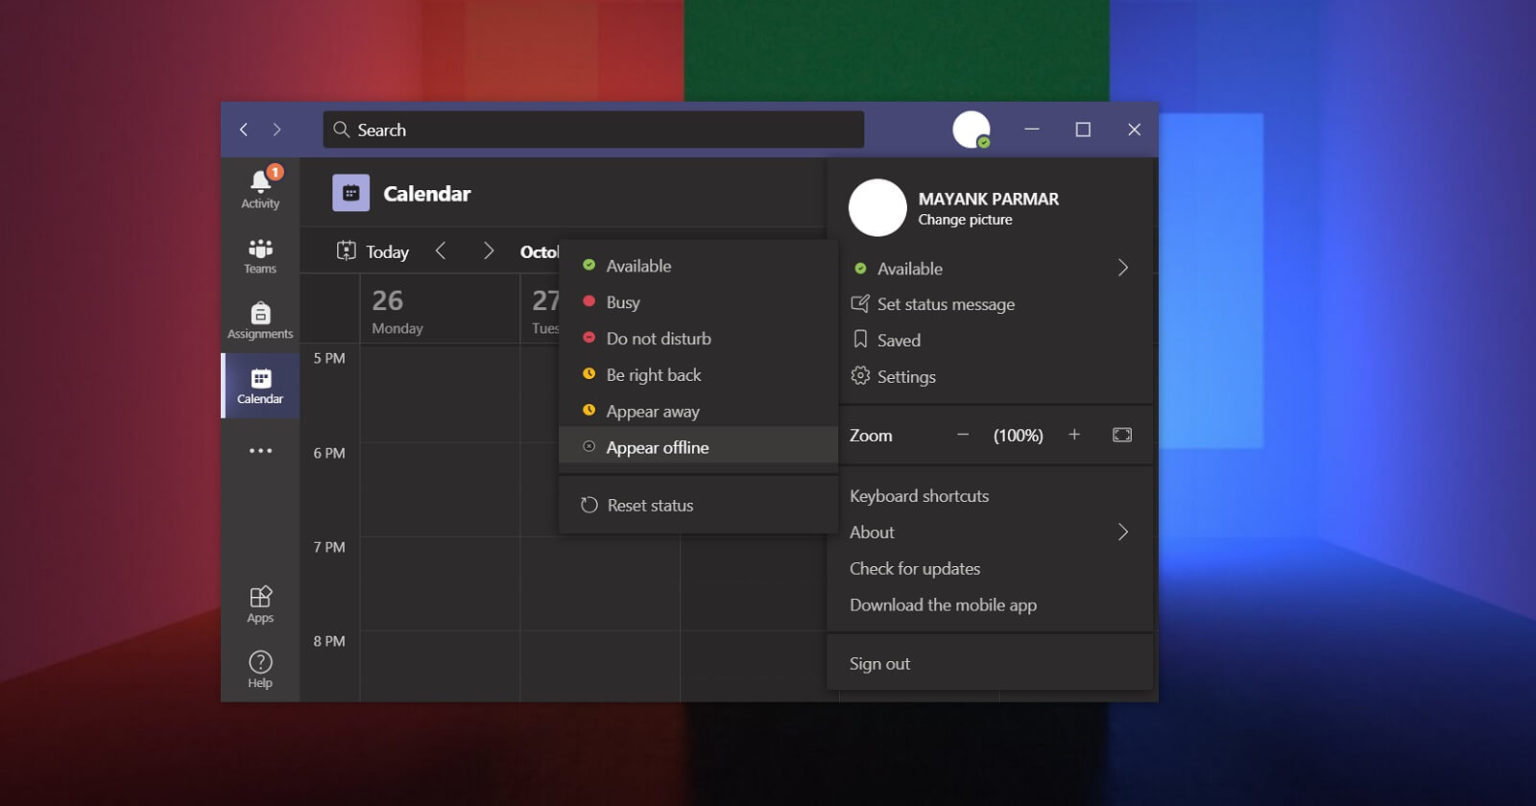
Task: Open the Apps icon at the bottom
Action: [x=259, y=600]
